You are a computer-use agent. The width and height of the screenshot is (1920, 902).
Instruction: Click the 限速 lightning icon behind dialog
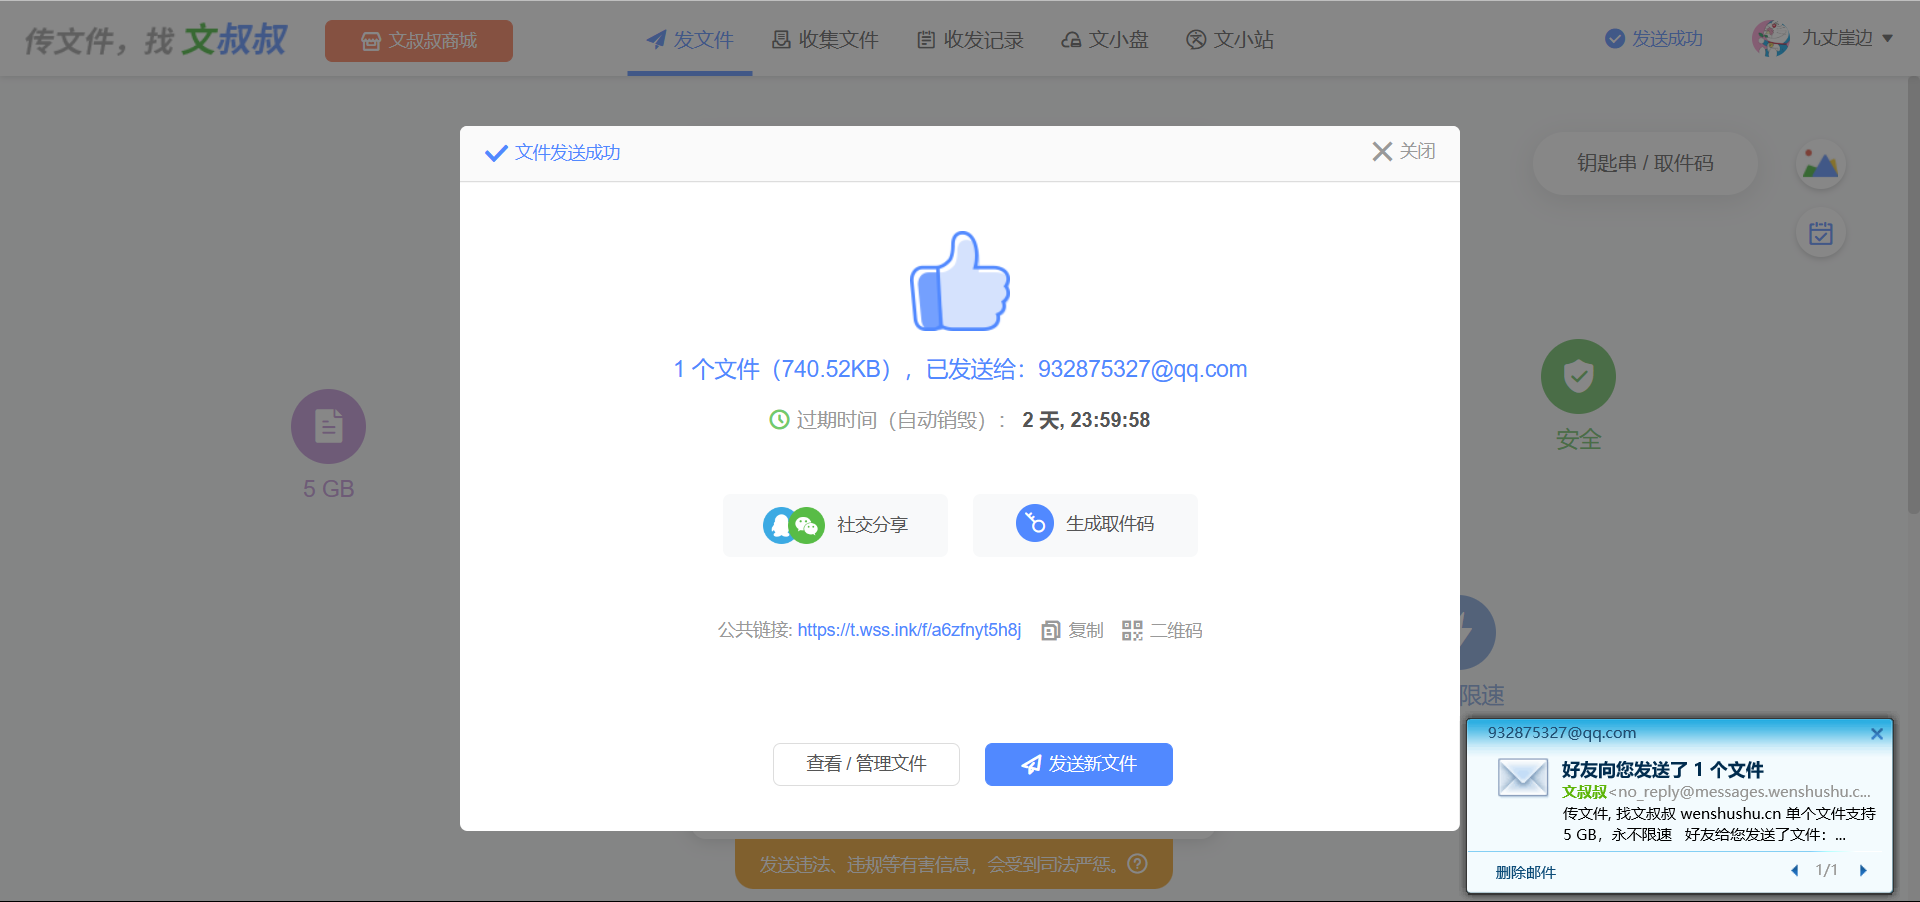coord(1478,632)
